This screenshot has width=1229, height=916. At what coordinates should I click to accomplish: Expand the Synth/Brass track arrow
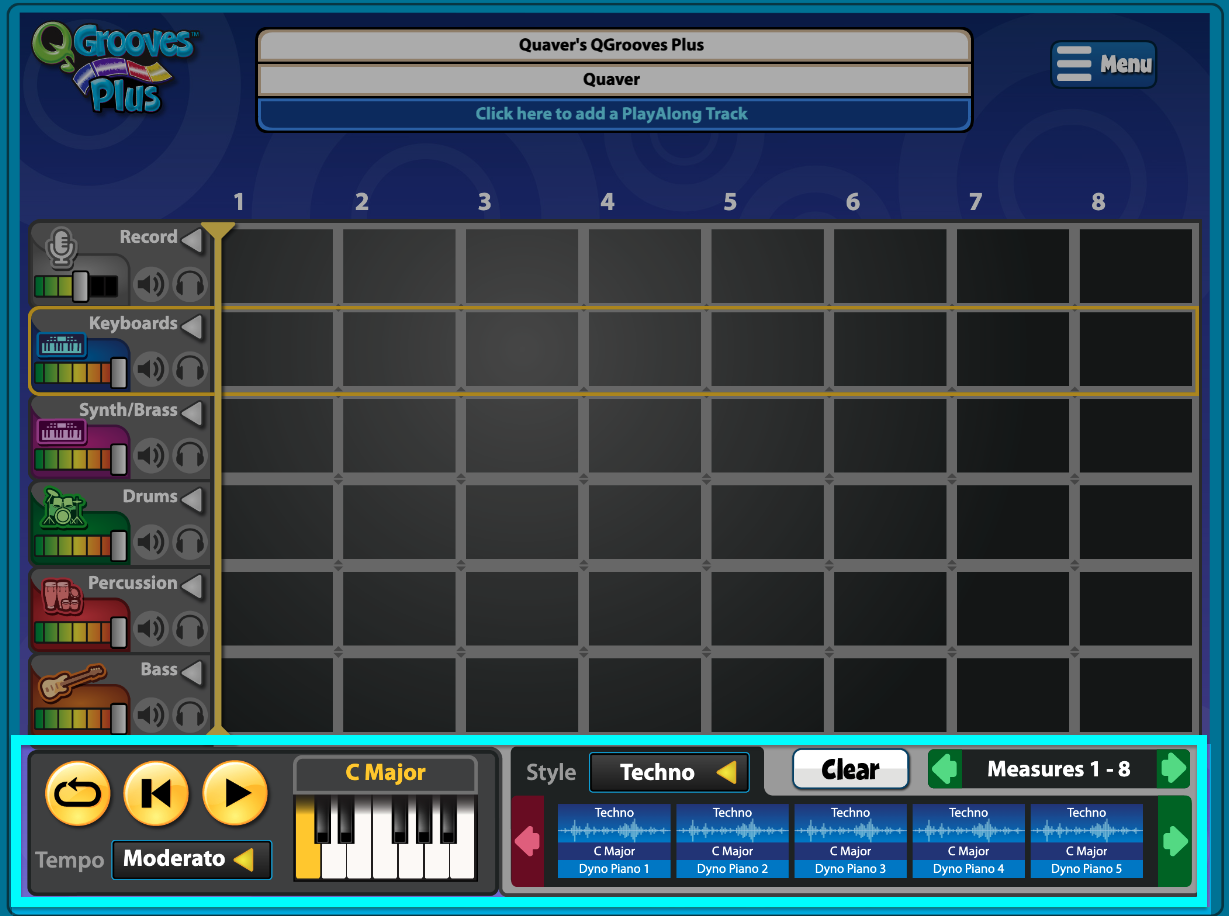click(x=192, y=413)
